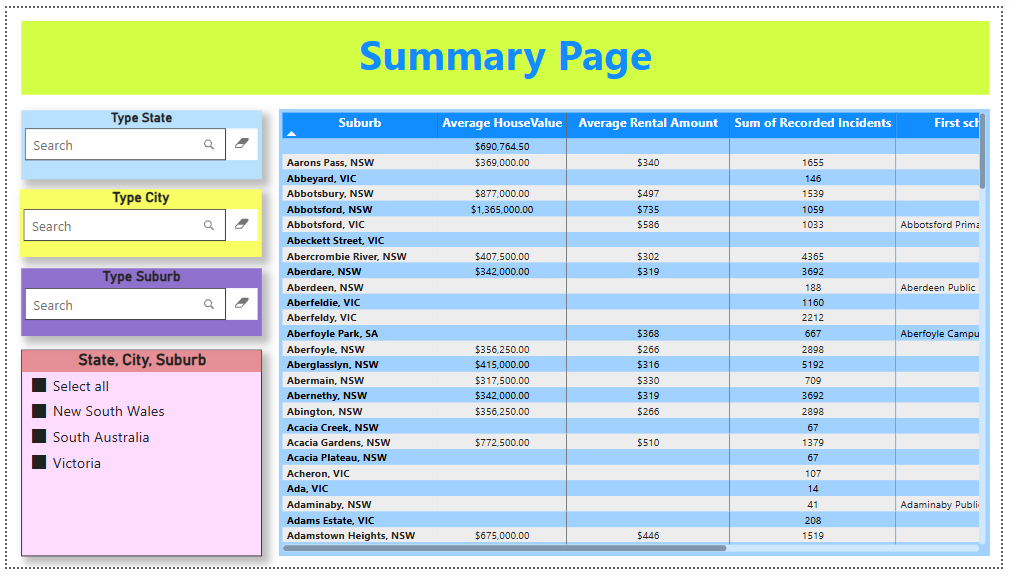Click the Average Rental Amount column header
This screenshot has width=1016, height=584.
(648, 123)
